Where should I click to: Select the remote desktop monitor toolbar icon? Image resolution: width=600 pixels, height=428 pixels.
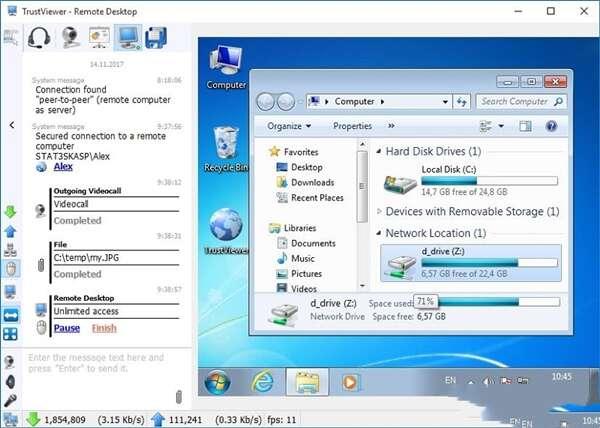tap(128, 37)
